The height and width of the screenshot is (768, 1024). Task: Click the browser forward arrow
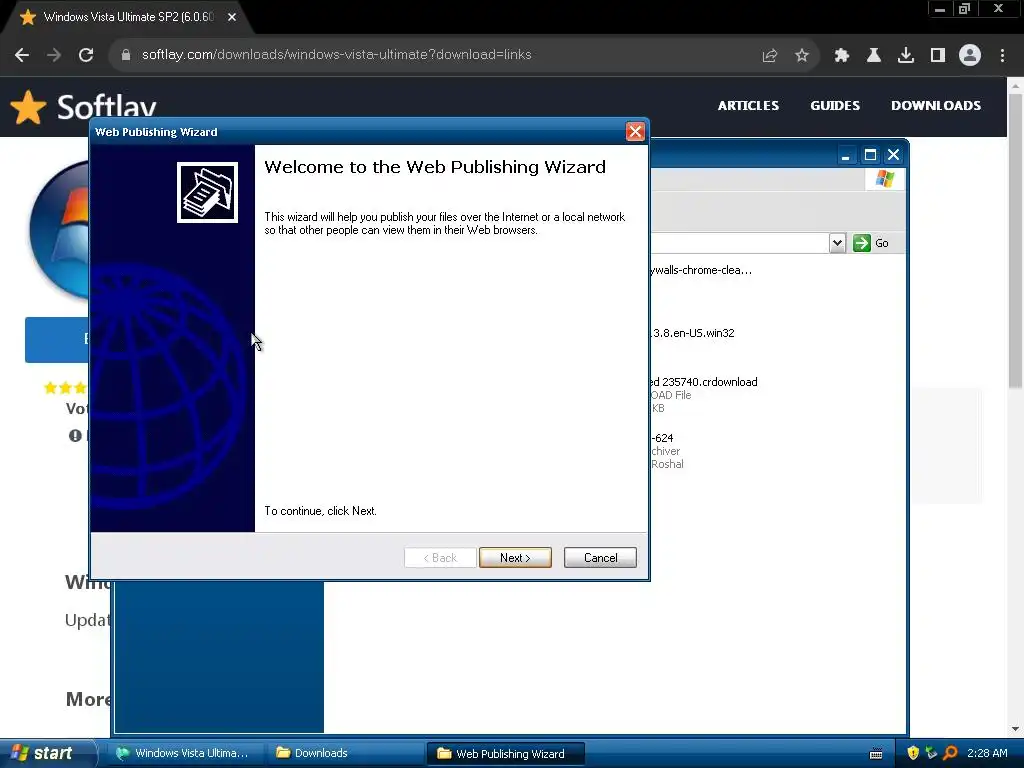pos(54,55)
